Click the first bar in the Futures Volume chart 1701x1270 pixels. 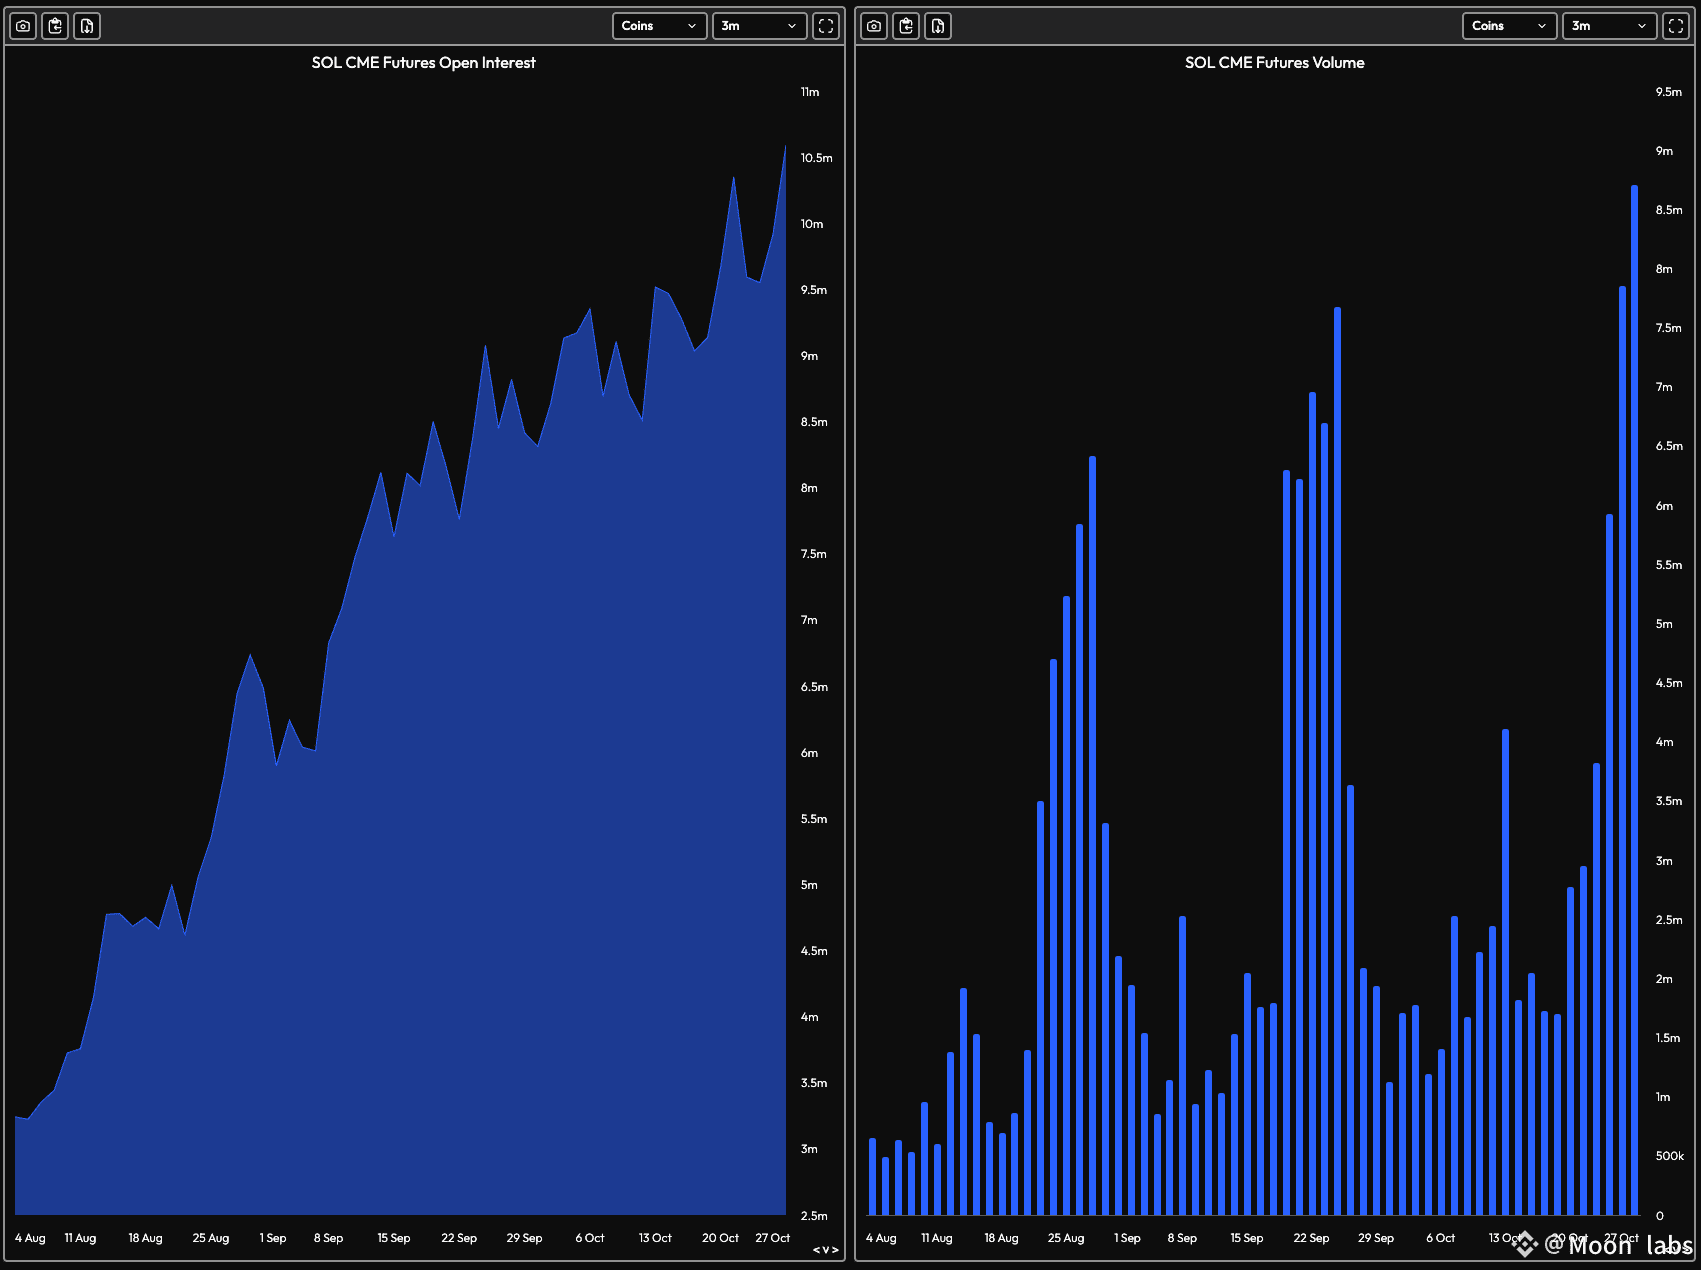coord(873,1177)
